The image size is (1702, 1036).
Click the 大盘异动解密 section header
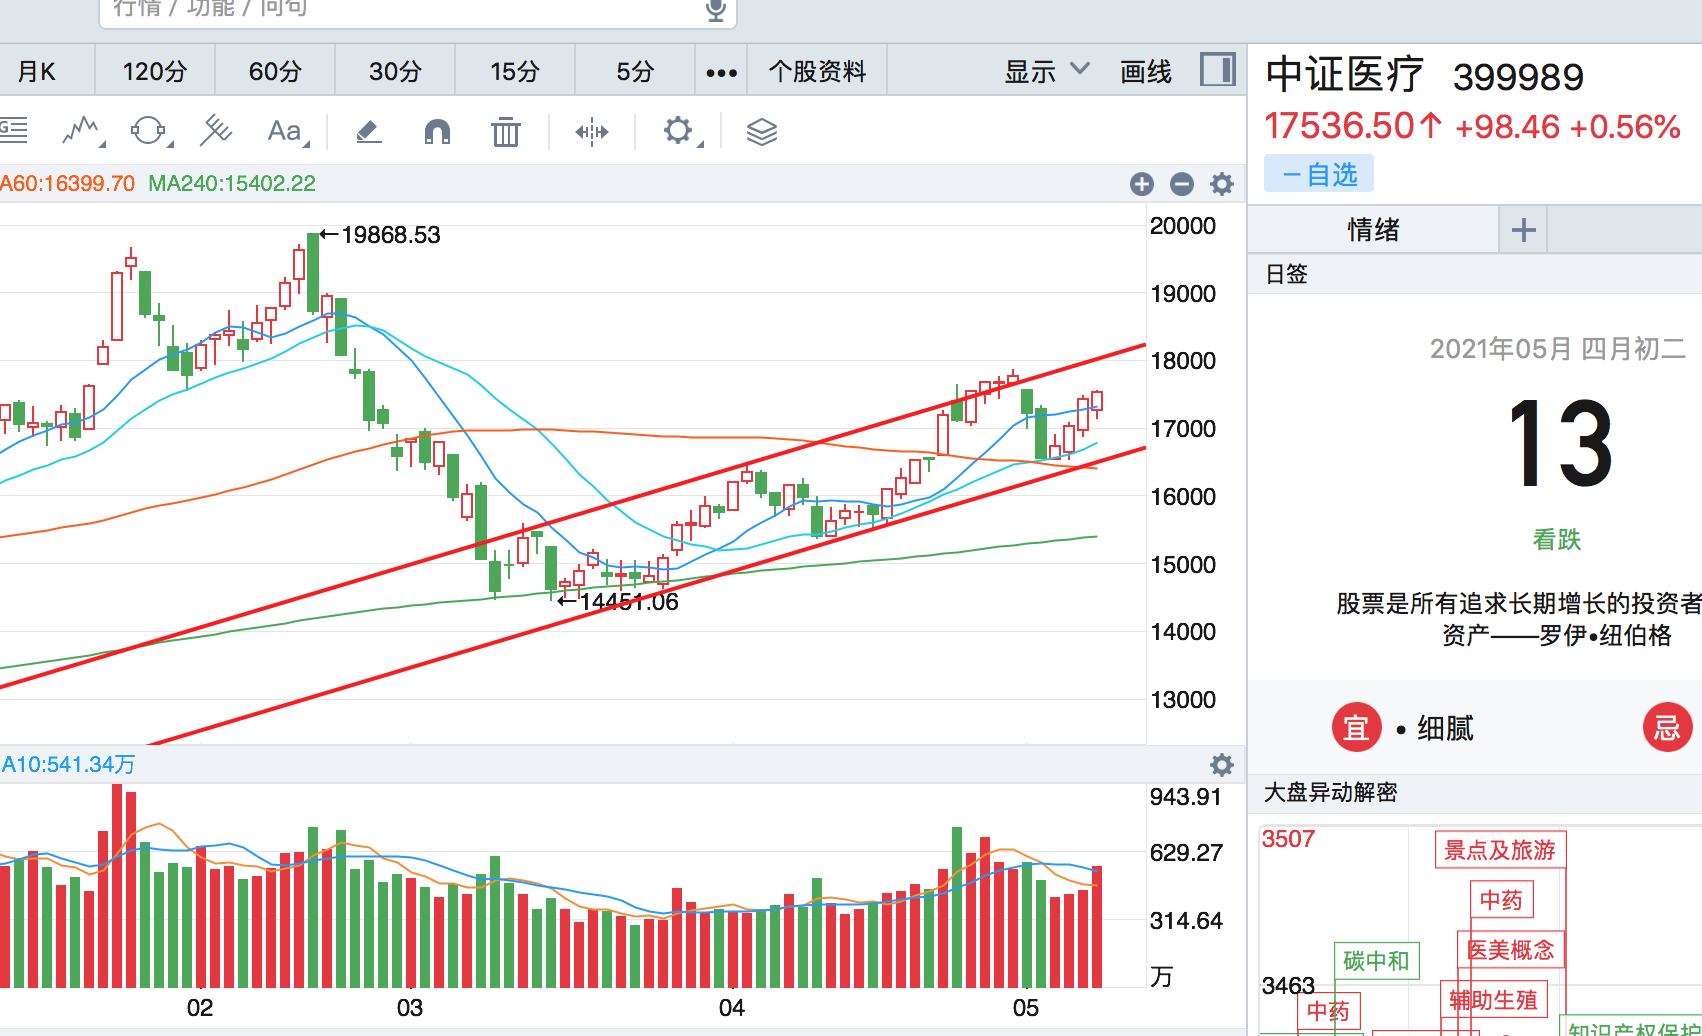coord(1330,792)
